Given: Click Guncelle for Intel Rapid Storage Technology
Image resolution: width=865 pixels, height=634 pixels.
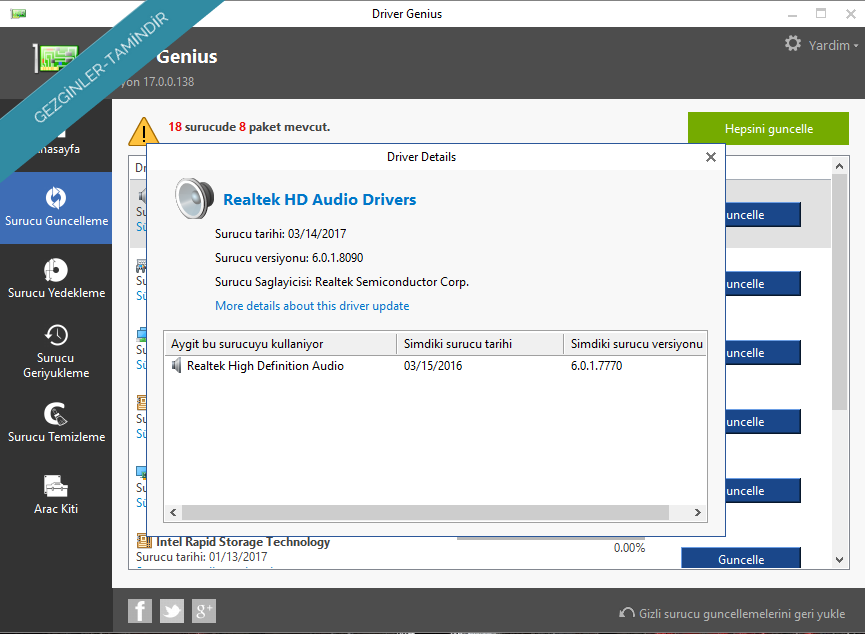Looking at the screenshot, I should [741, 558].
